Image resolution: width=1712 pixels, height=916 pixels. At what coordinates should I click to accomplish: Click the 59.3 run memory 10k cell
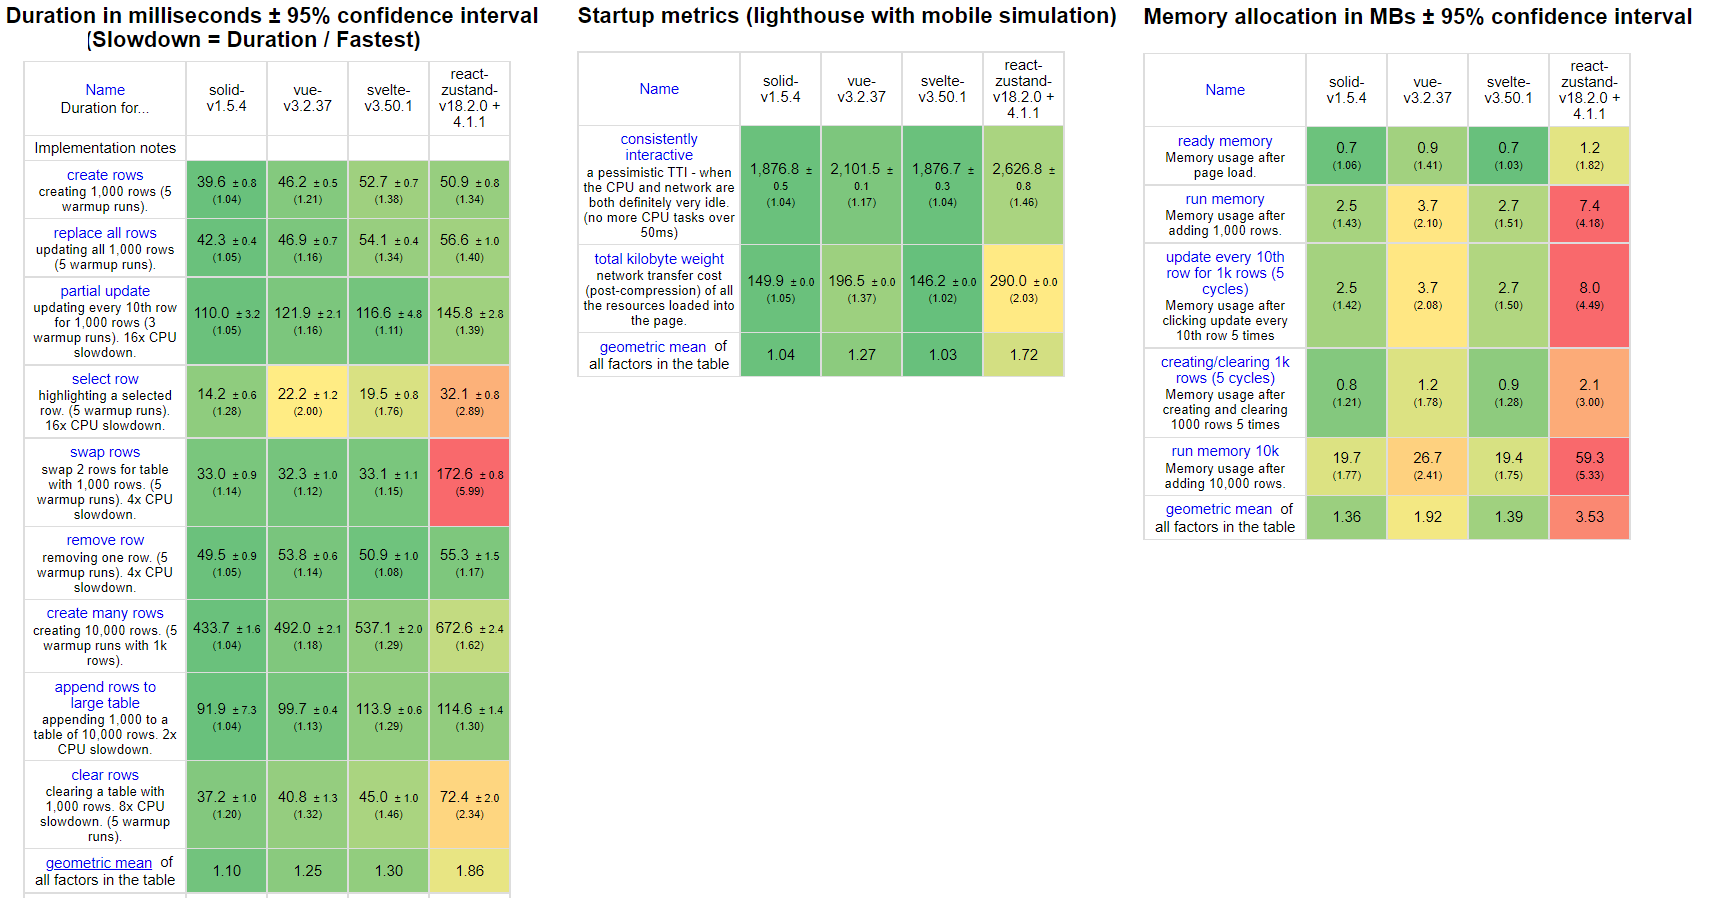[1590, 466]
